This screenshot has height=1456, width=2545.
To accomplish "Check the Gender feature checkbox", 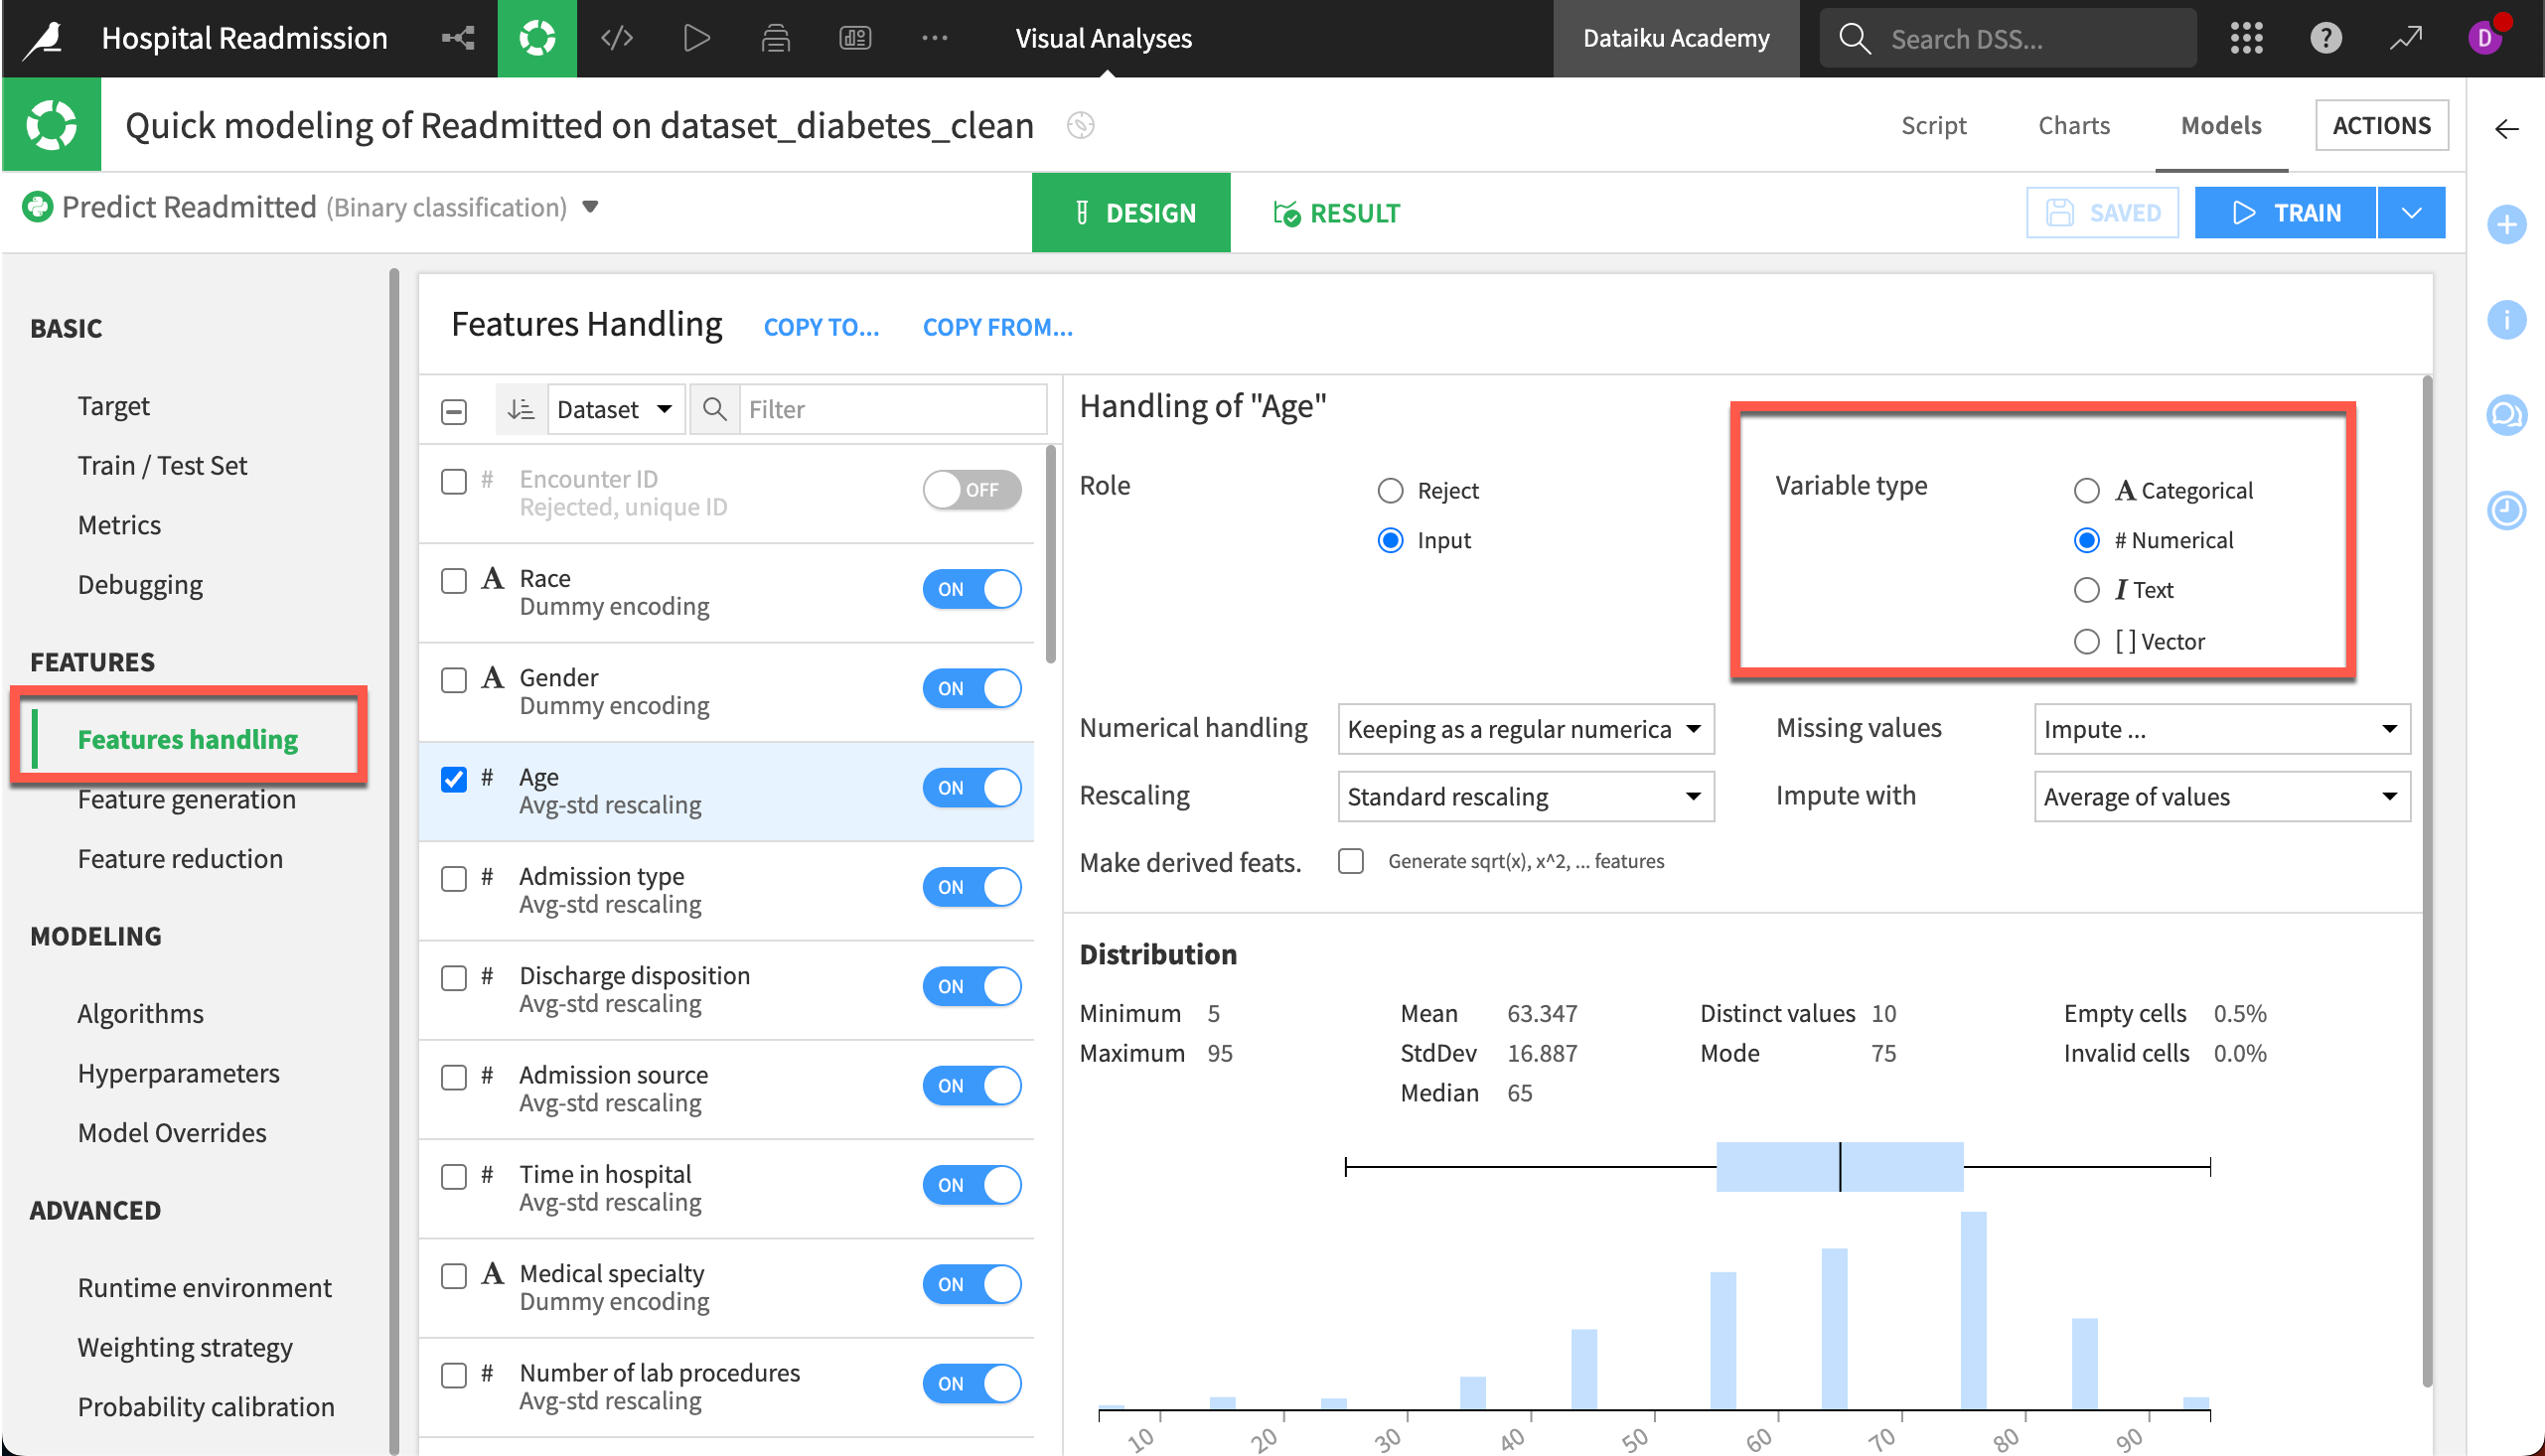I will coord(454,680).
